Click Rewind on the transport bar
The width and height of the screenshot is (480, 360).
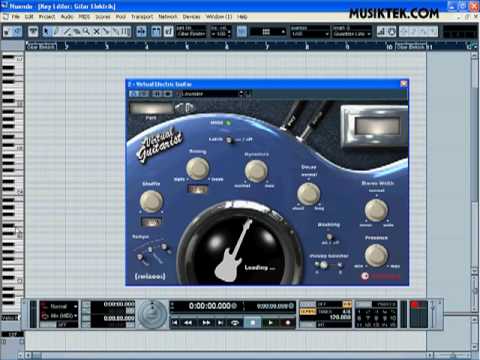(188, 322)
